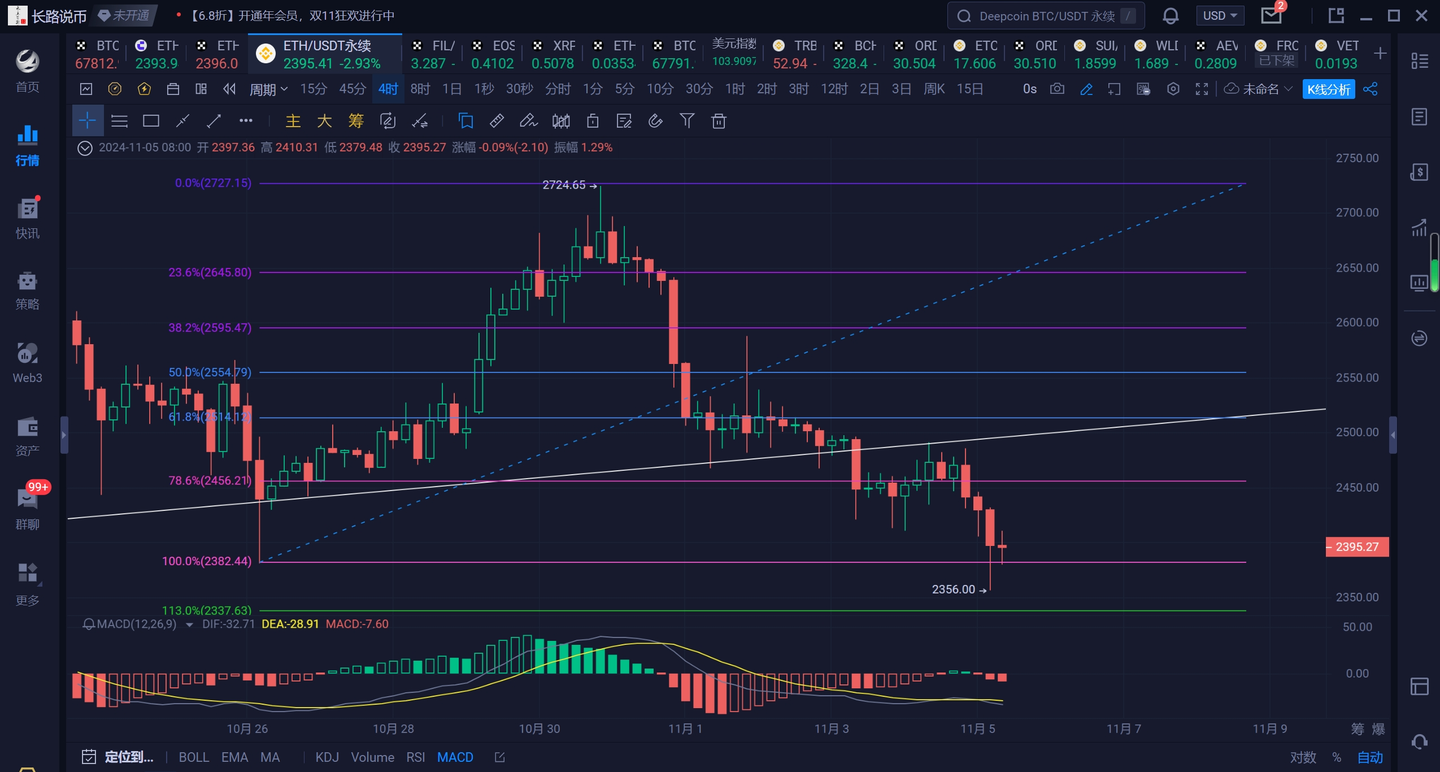
Task: Click the K线分析 button
Action: click(x=1328, y=89)
